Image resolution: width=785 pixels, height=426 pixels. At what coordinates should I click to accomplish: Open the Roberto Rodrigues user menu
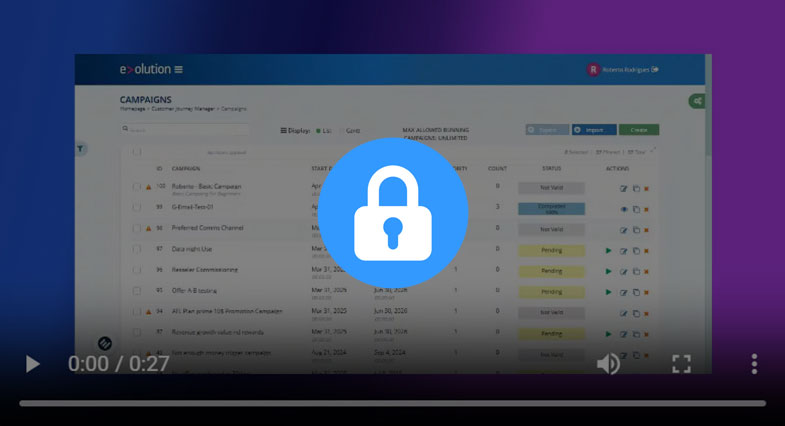pos(624,70)
